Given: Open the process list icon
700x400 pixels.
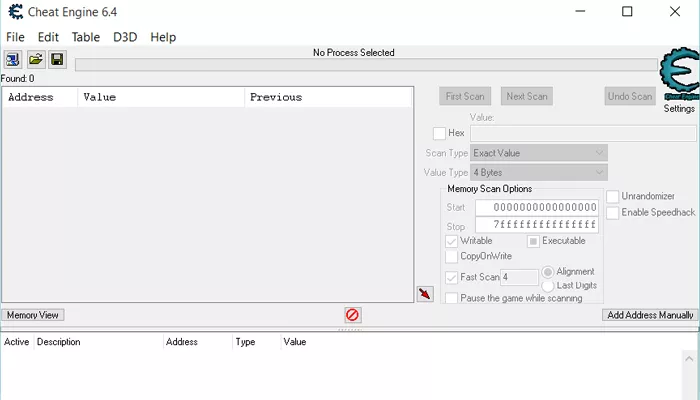Looking at the screenshot, I should tap(12, 59).
